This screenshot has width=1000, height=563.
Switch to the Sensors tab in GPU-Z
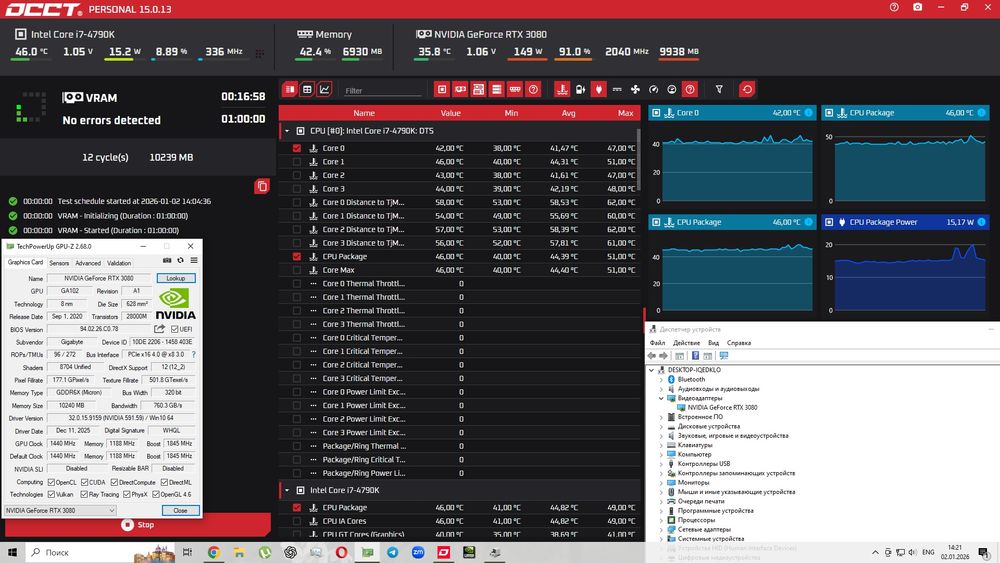pos(59,263)
